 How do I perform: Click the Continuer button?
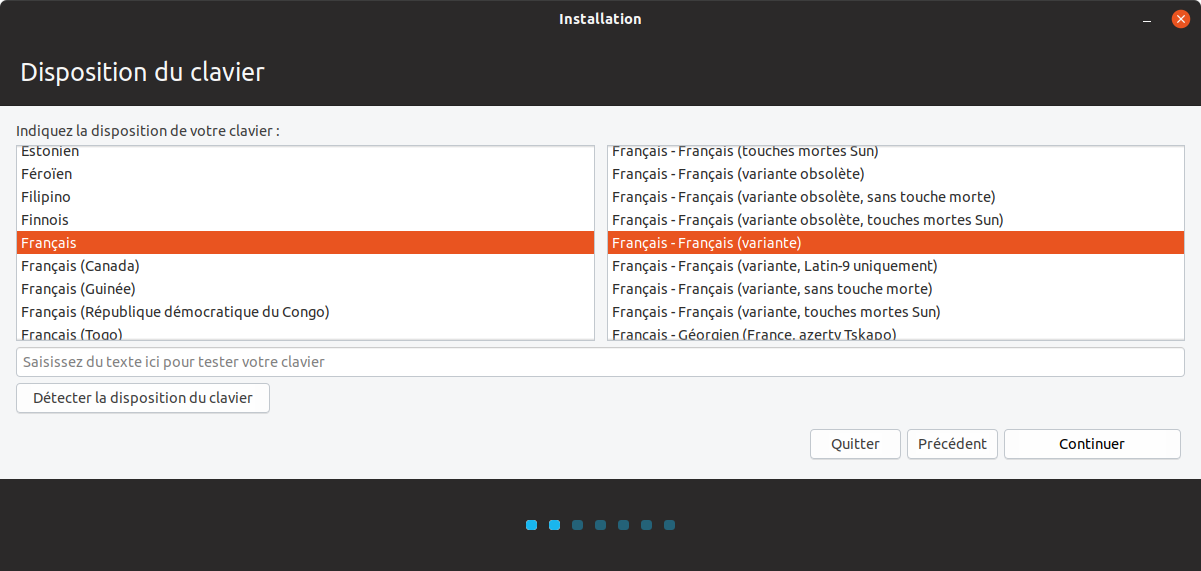[1092, 444]
